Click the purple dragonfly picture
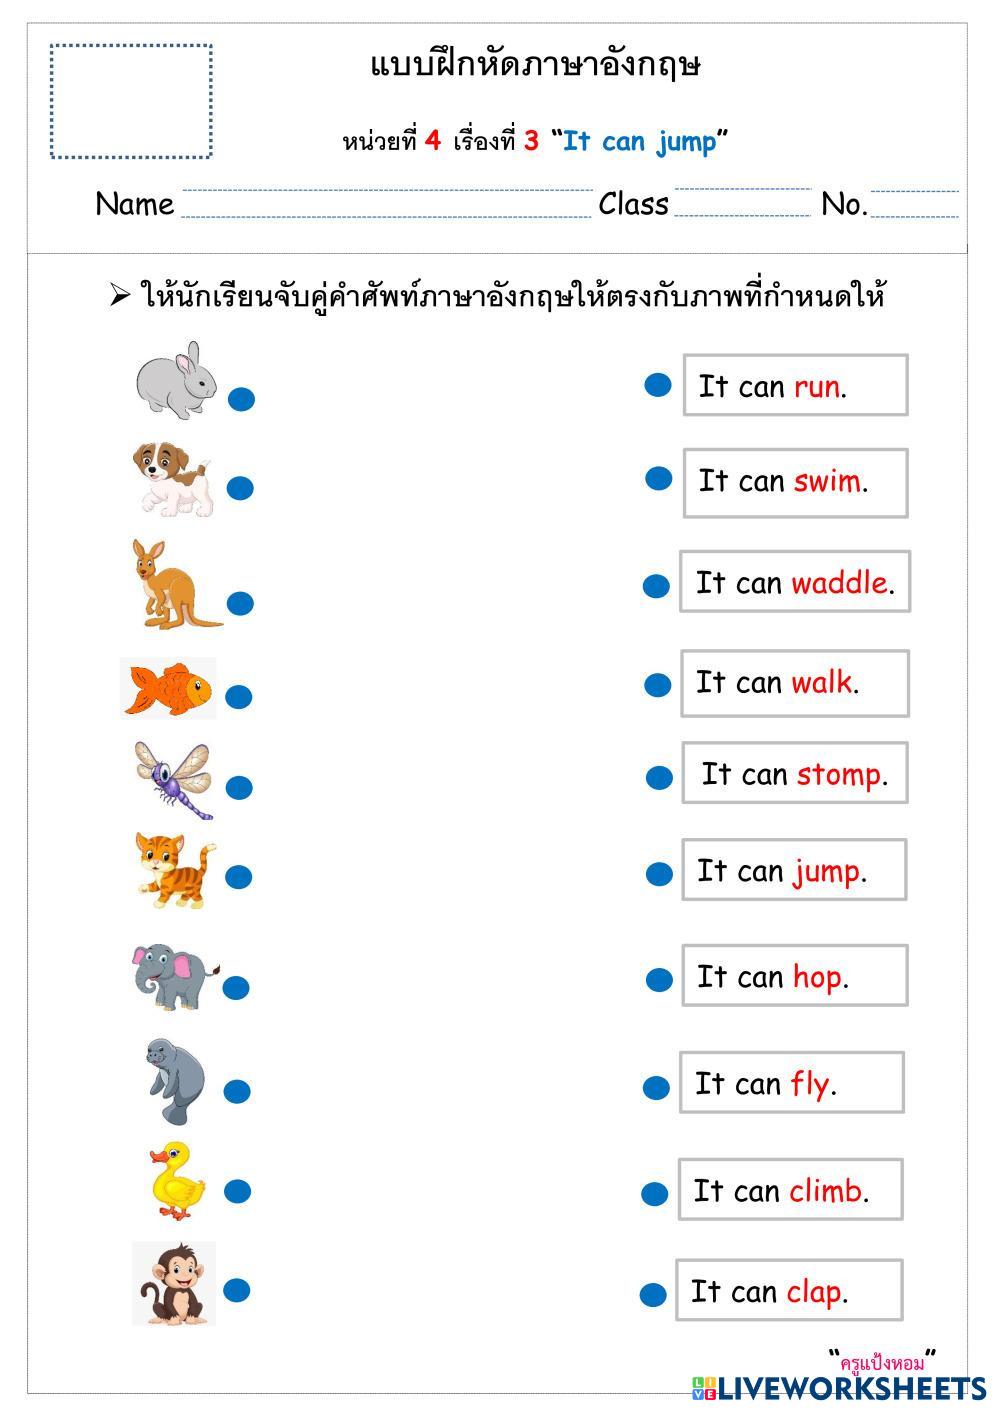Image resolution: width=999 pixels, height=1413 pixels. coord(174,779)
